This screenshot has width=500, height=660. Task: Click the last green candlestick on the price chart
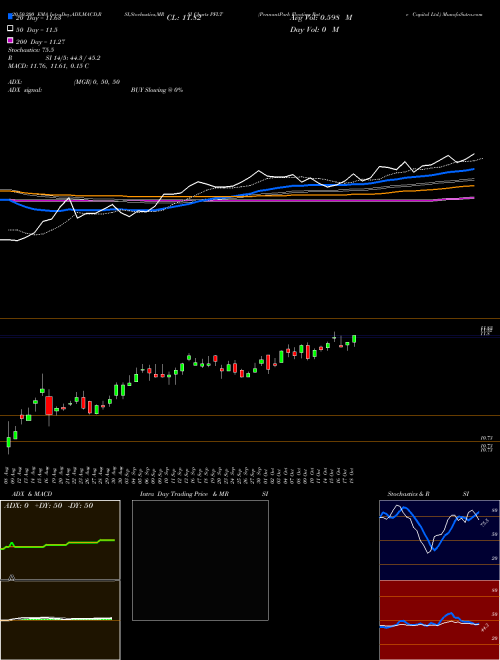click(x=354, y=339)
